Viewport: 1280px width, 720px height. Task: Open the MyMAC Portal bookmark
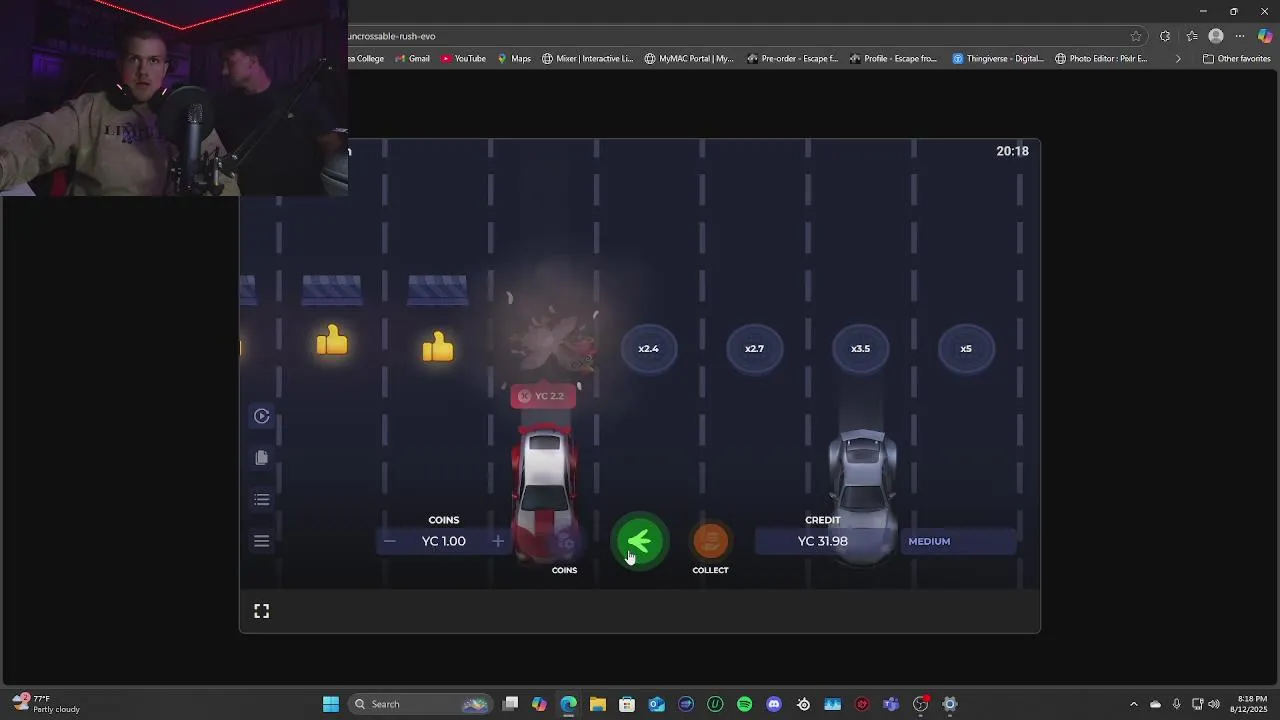[689, 59]
